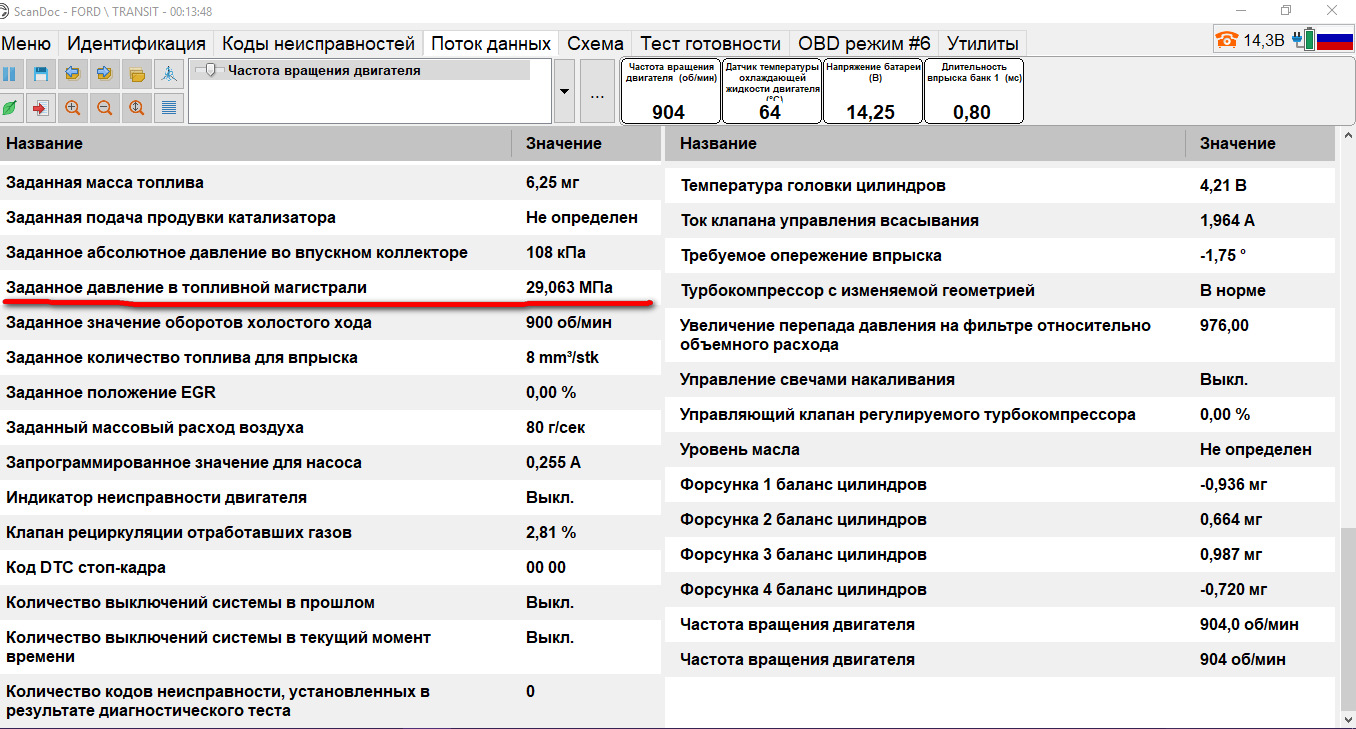The image size is (1356, 729).
Task: Click the blue forward arrow icon
Action: (x=104, y=74)
